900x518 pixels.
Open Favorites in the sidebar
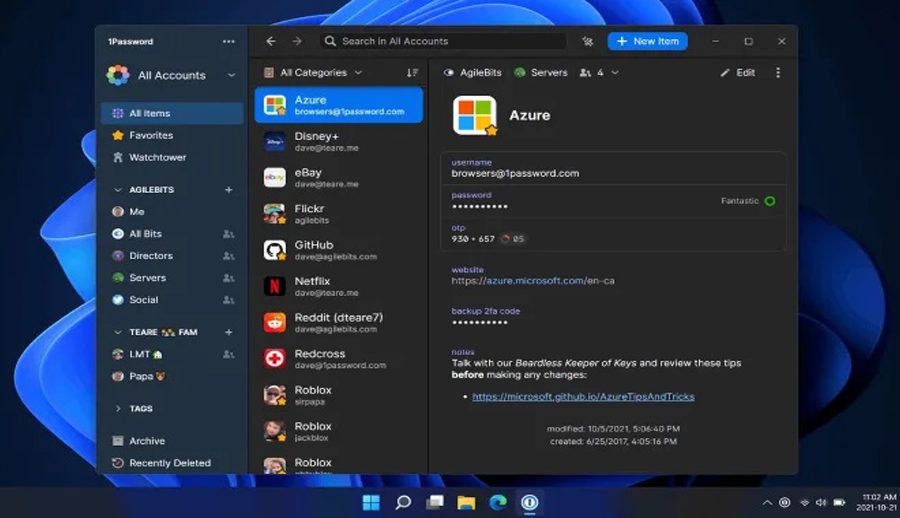click(x=150, y=135)
